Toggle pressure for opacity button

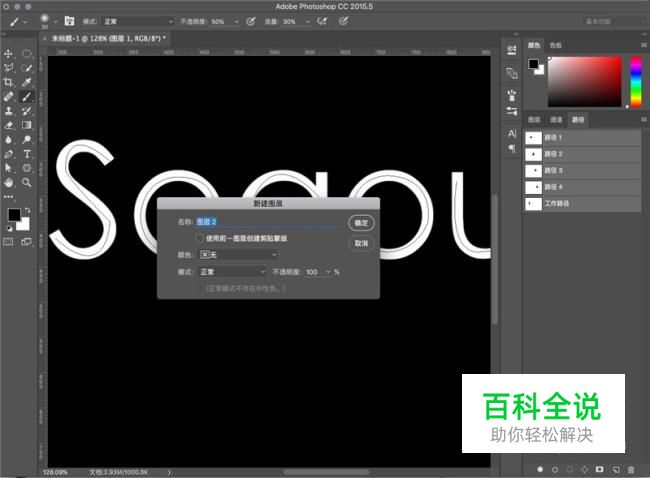(x=251, y=21)
